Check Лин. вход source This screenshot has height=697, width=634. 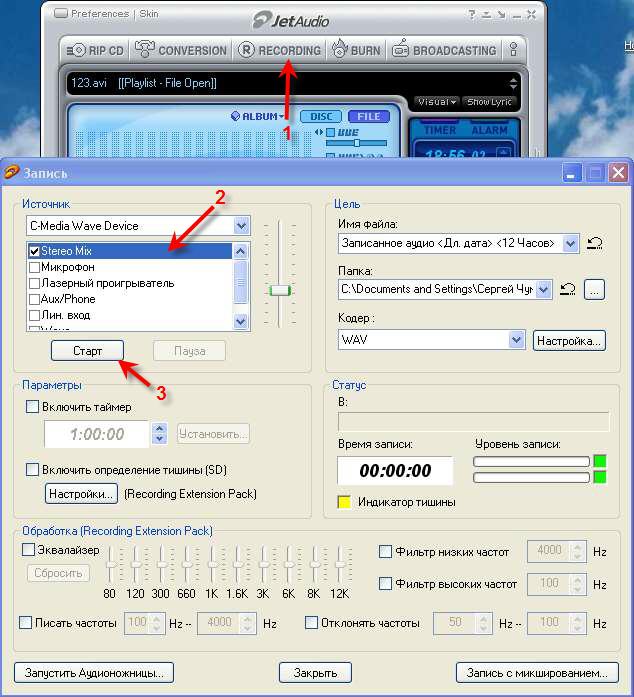click(x=34, y=315)
